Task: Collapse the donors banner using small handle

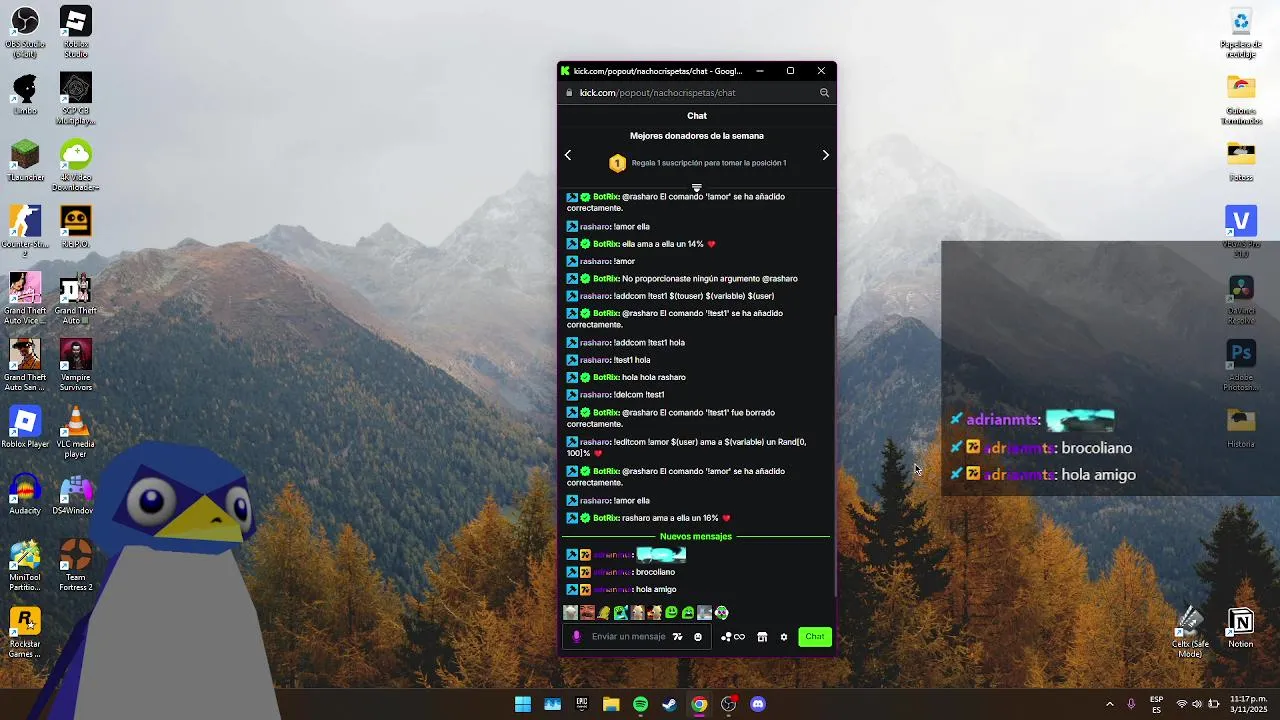Action: [697, 188]
